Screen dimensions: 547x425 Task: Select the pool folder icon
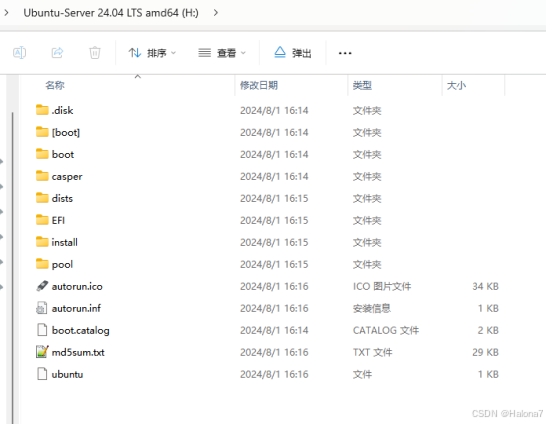pyautogui.click(x=42, y=264)
